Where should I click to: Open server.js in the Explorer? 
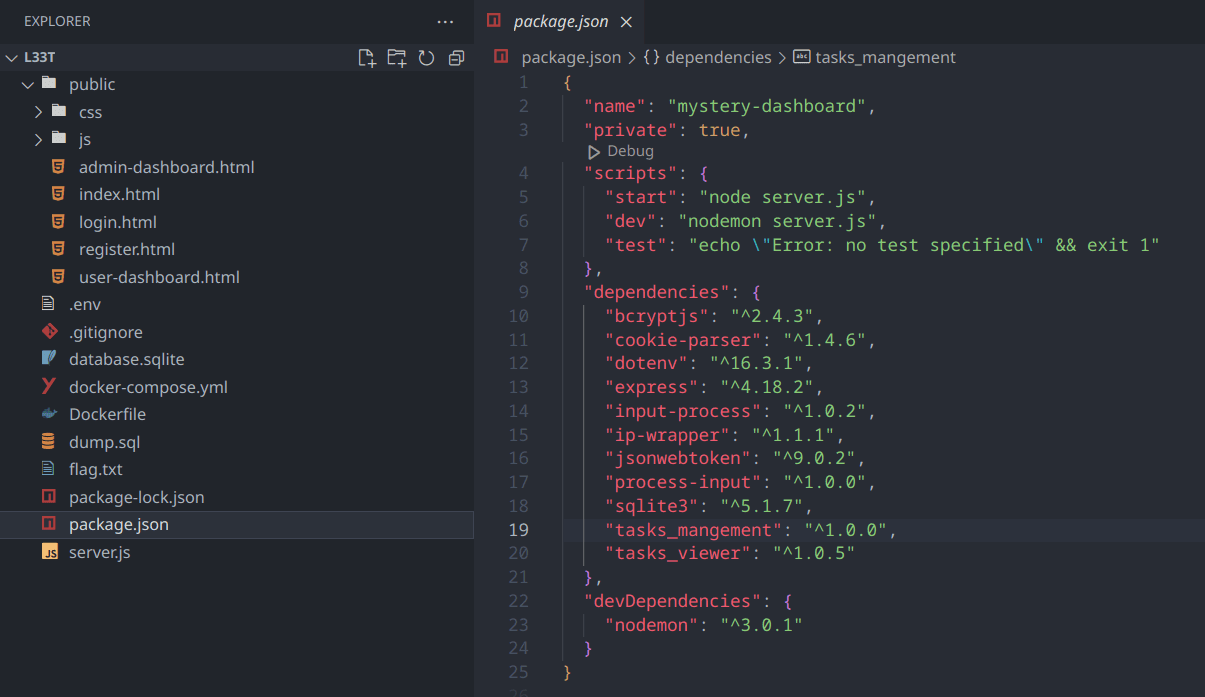point(99,552)
